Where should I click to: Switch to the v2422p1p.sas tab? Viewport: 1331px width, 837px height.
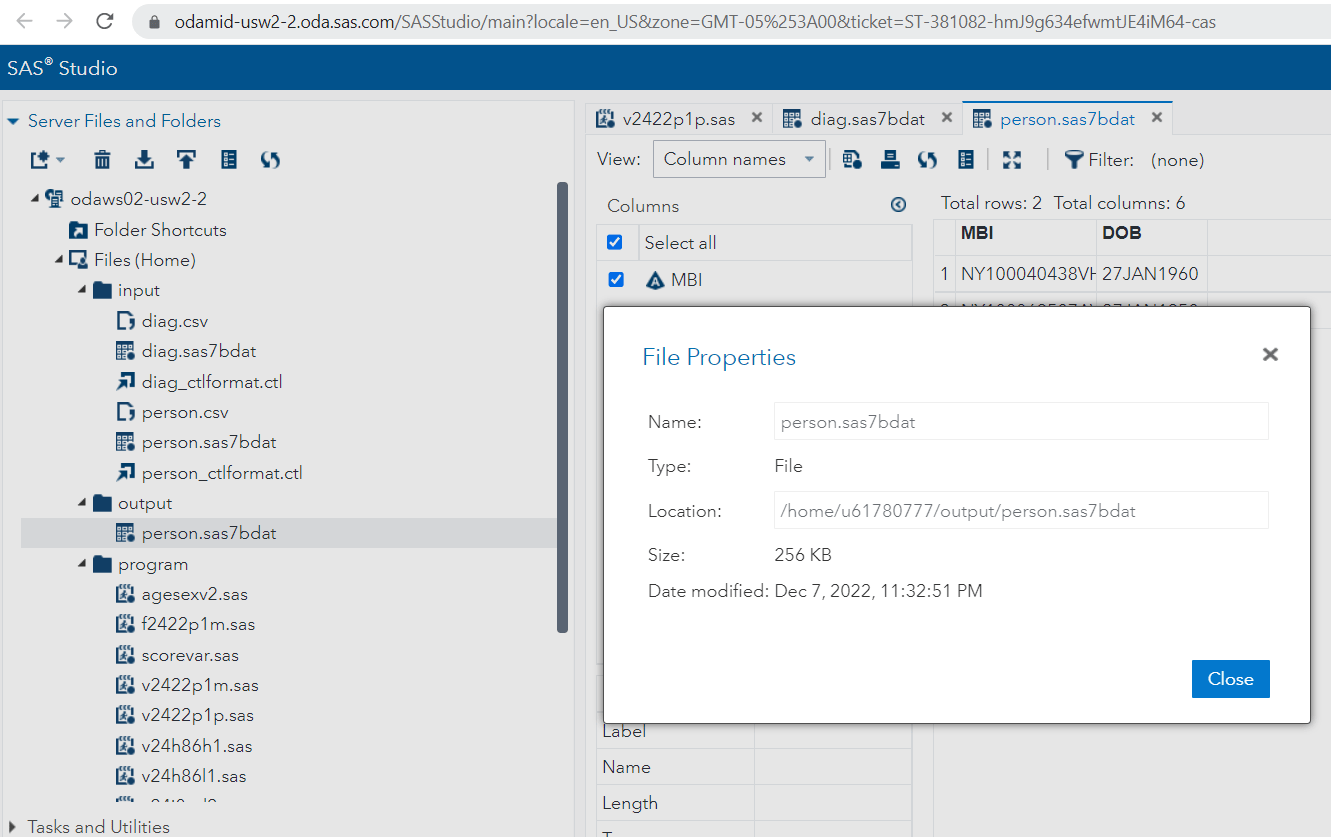[679, 117]
